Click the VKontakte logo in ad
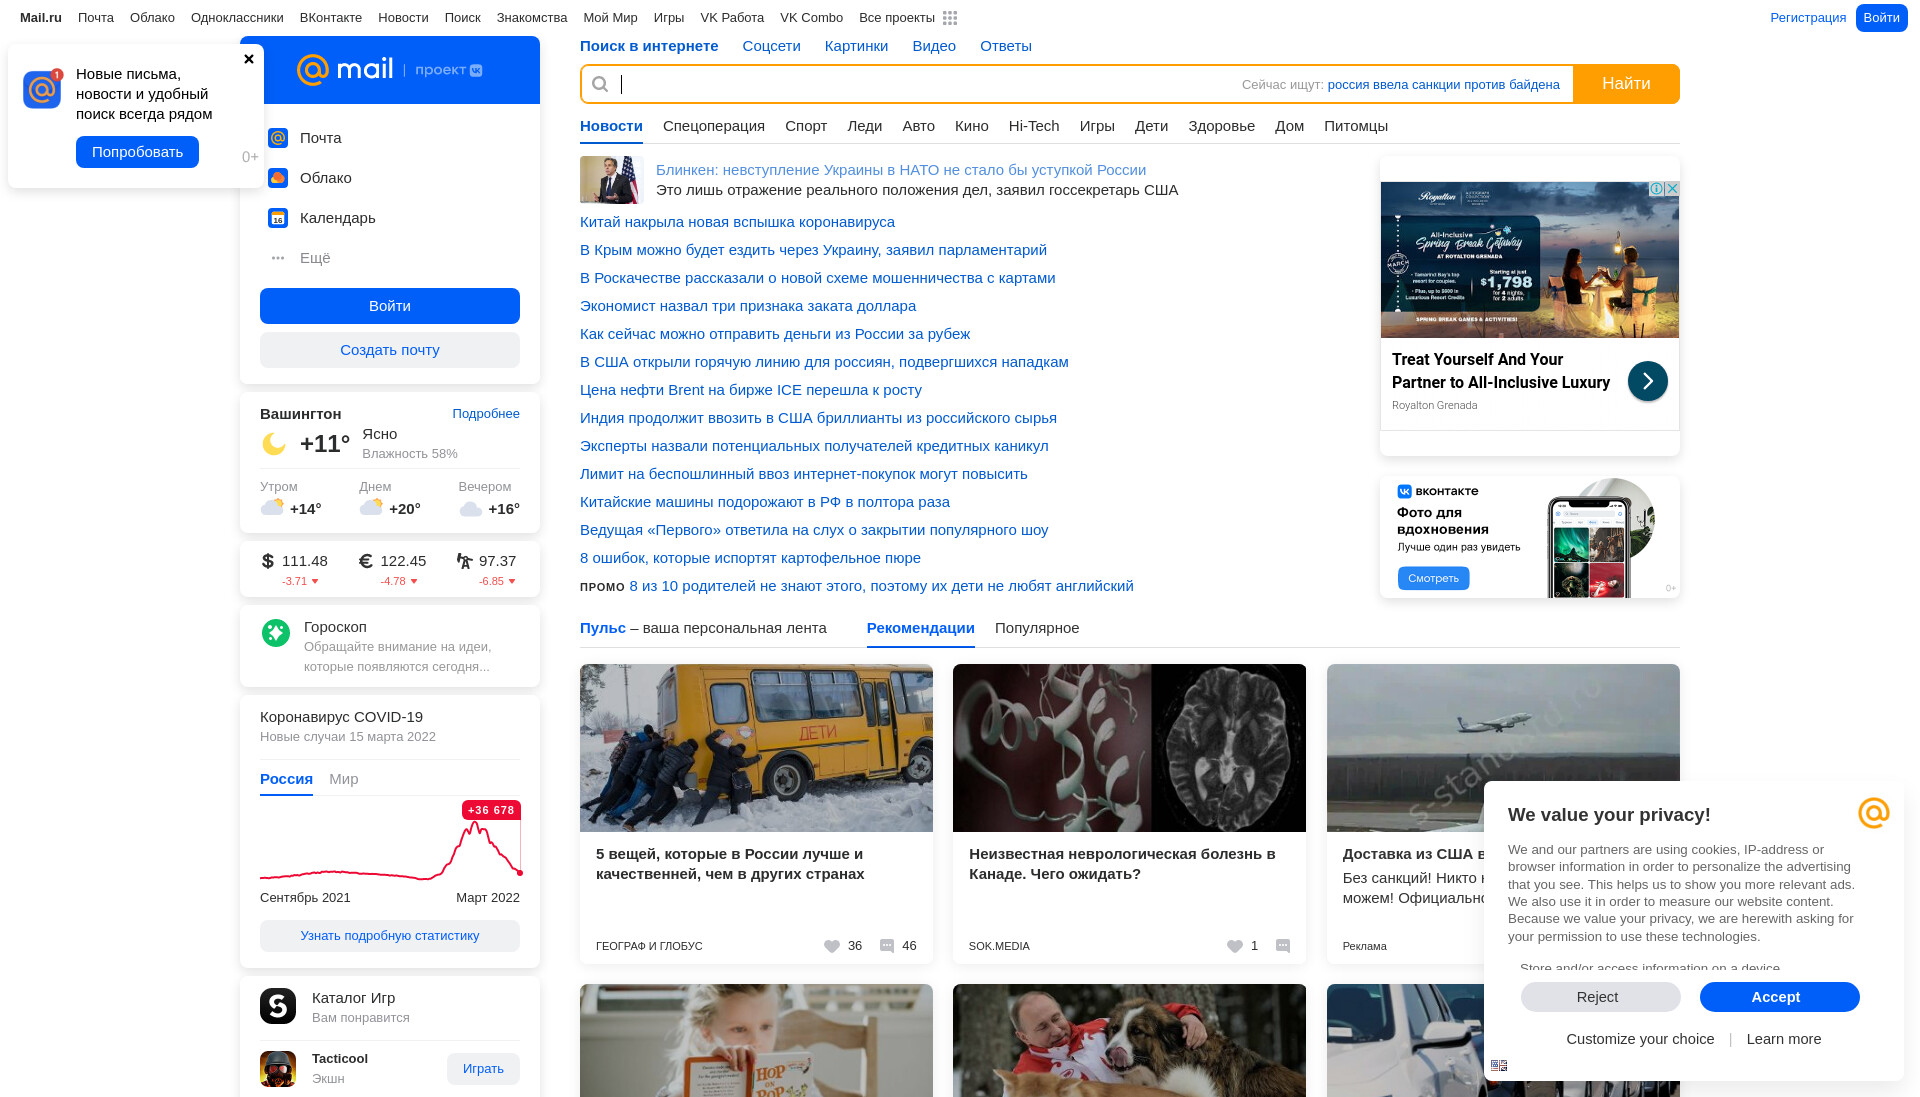 click(x=1438, y=491)
